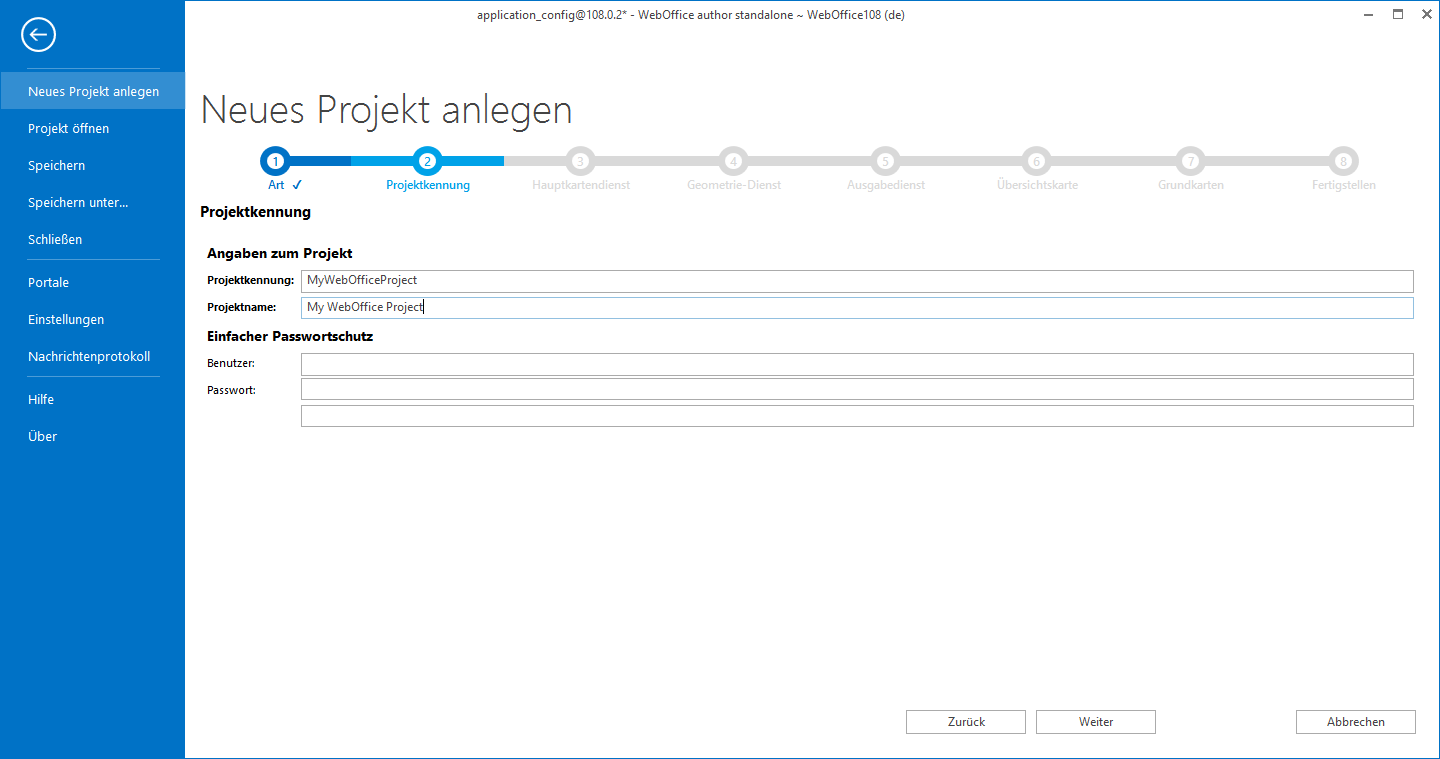This screenshot has height=759, width=1440.
Task: Click wizard step 1 Art circle
Action: 276,161
